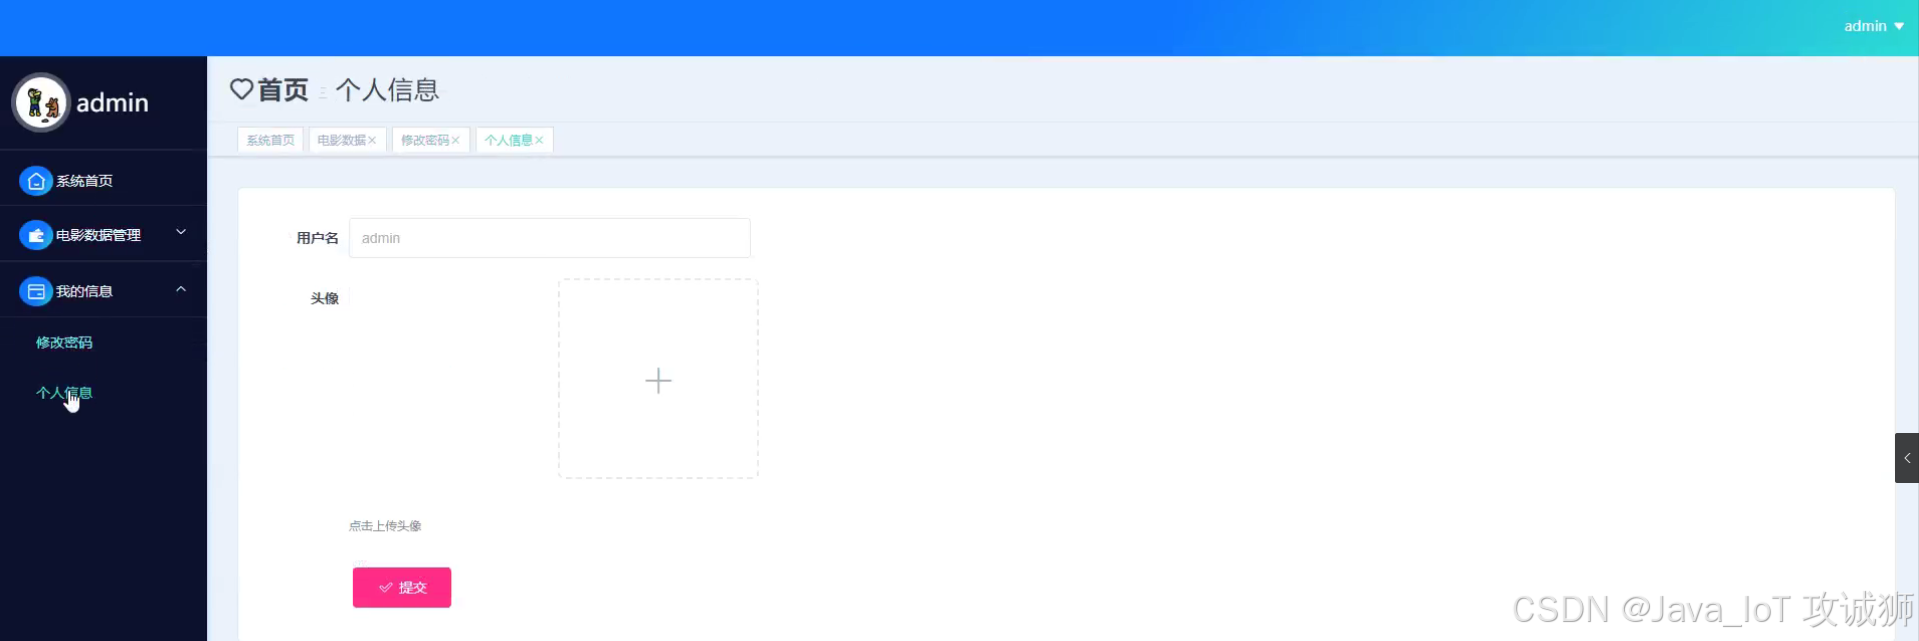This screenshot has height=641, width=1919.
Task: Go to 首页 via the breadcrumb
Action: click(283, 90)
